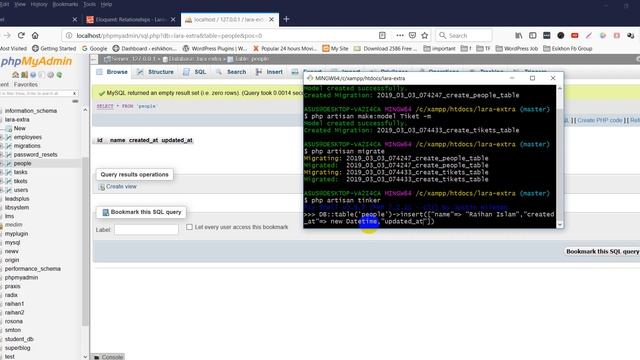
Task: Click green reload navigation panel icon
Action: click(59, 75)
